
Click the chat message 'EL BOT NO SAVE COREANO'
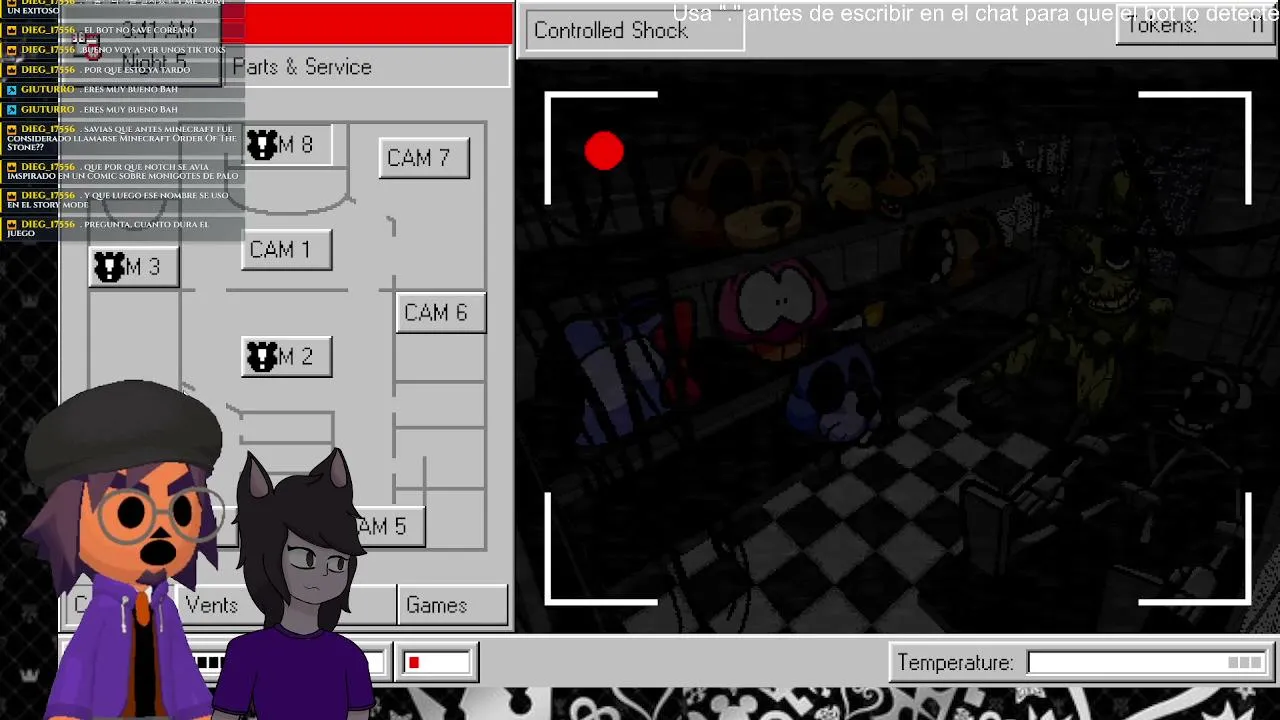(139, 30)
